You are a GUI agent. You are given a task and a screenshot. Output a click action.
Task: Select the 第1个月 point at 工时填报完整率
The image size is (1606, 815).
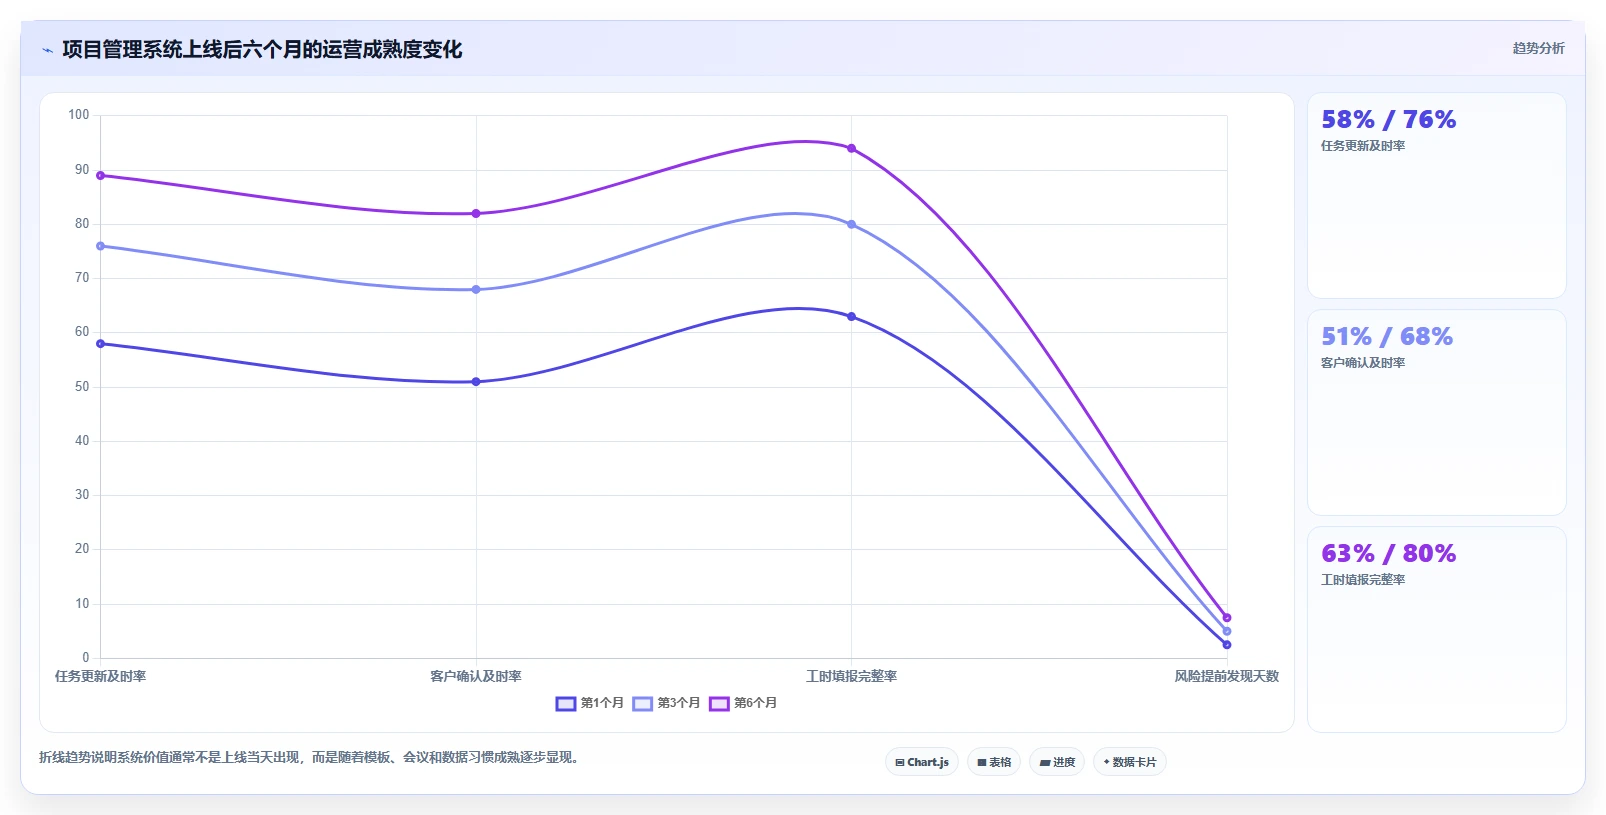(x=852, y=317)
